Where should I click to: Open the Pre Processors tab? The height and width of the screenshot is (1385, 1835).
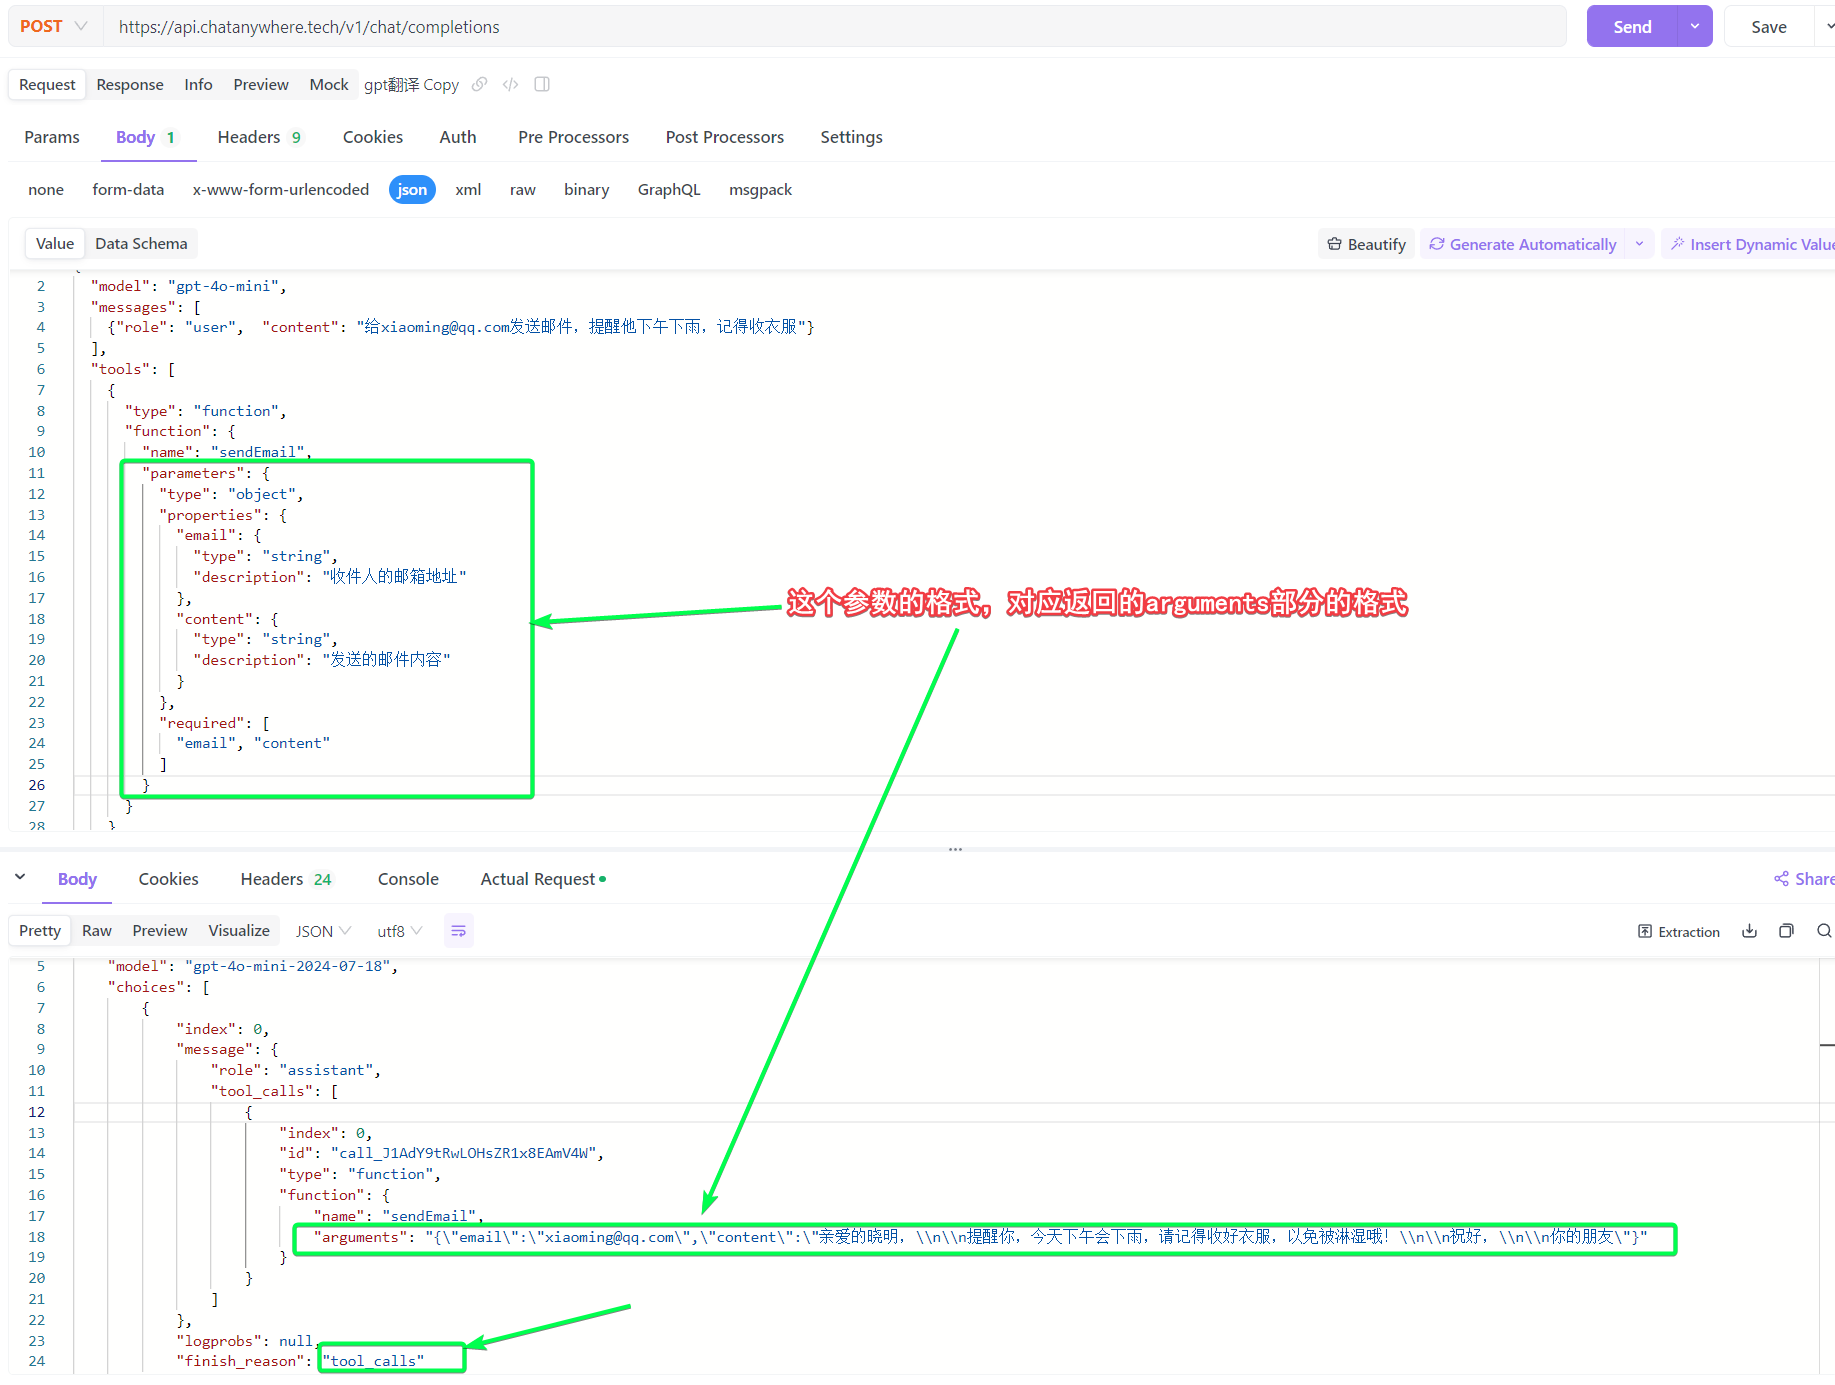pyautogui.click(x=573, y=137)
